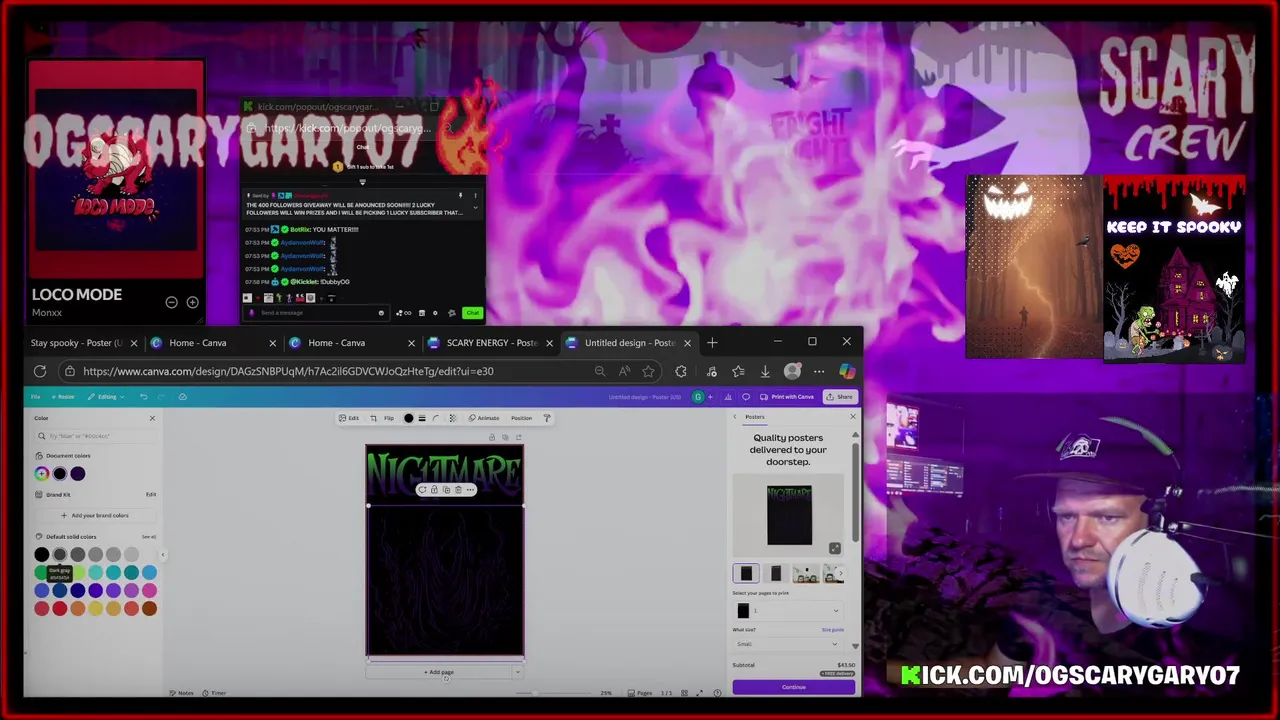Duplicate the page using icon above canvas

505,437
